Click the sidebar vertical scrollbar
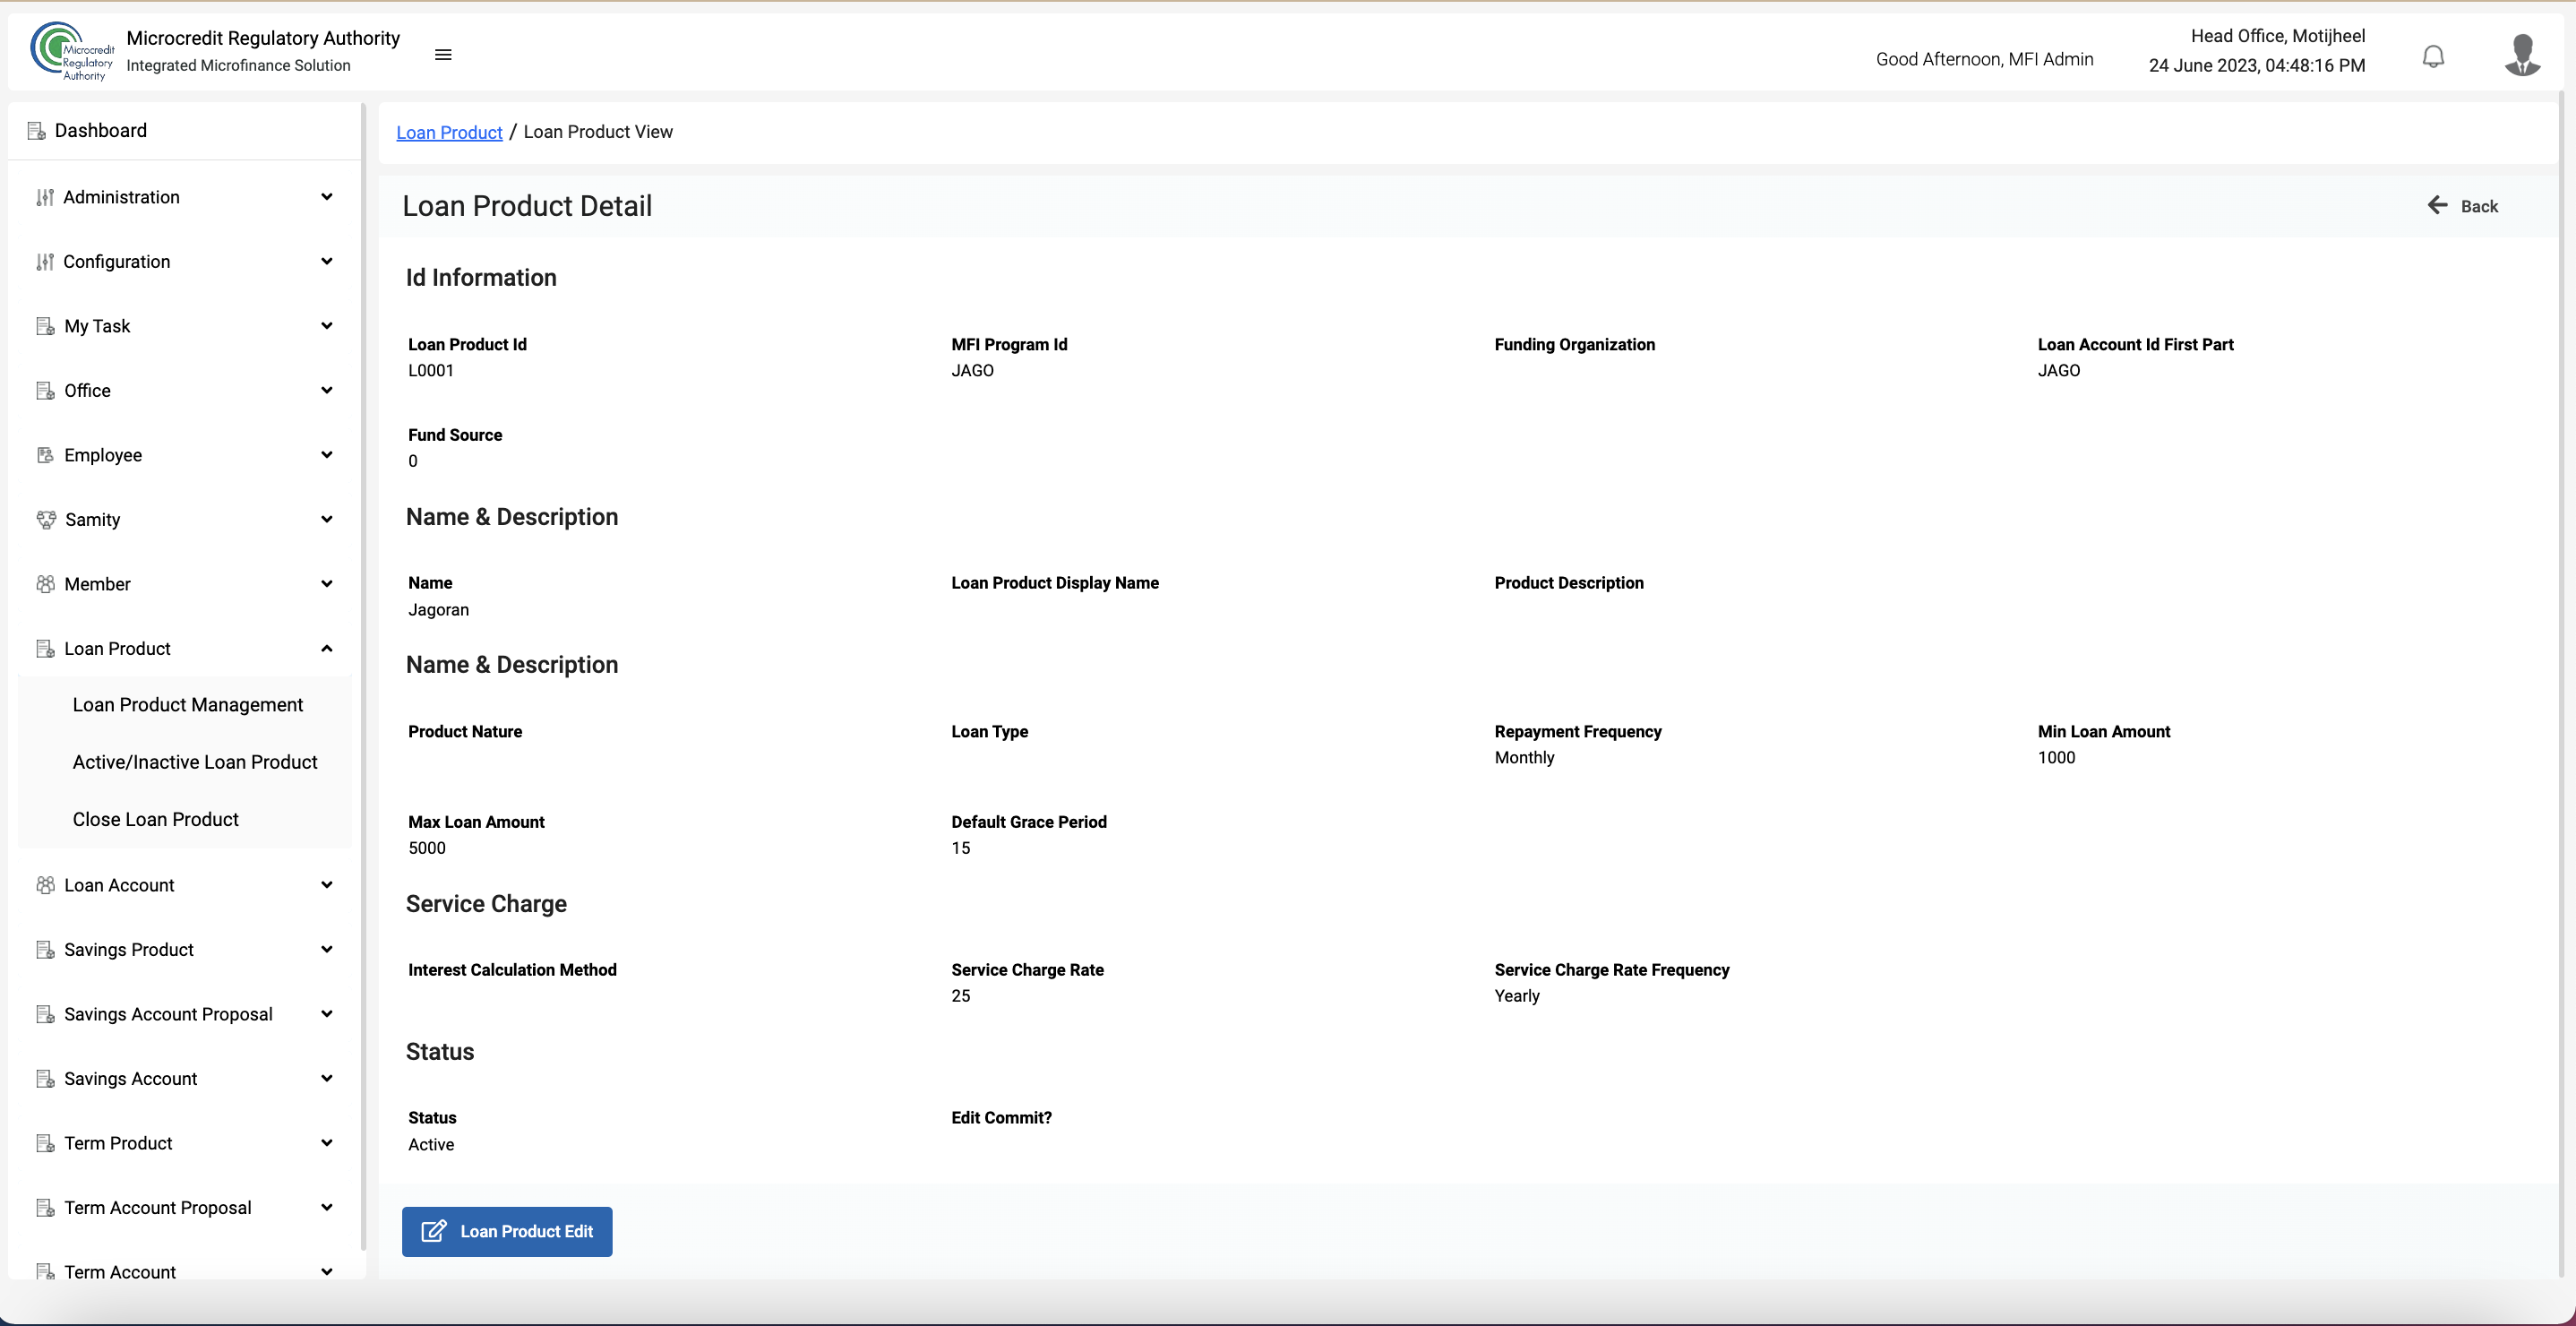The image size is (2576, 1326). pyautogui.click(x=363, y=676)
